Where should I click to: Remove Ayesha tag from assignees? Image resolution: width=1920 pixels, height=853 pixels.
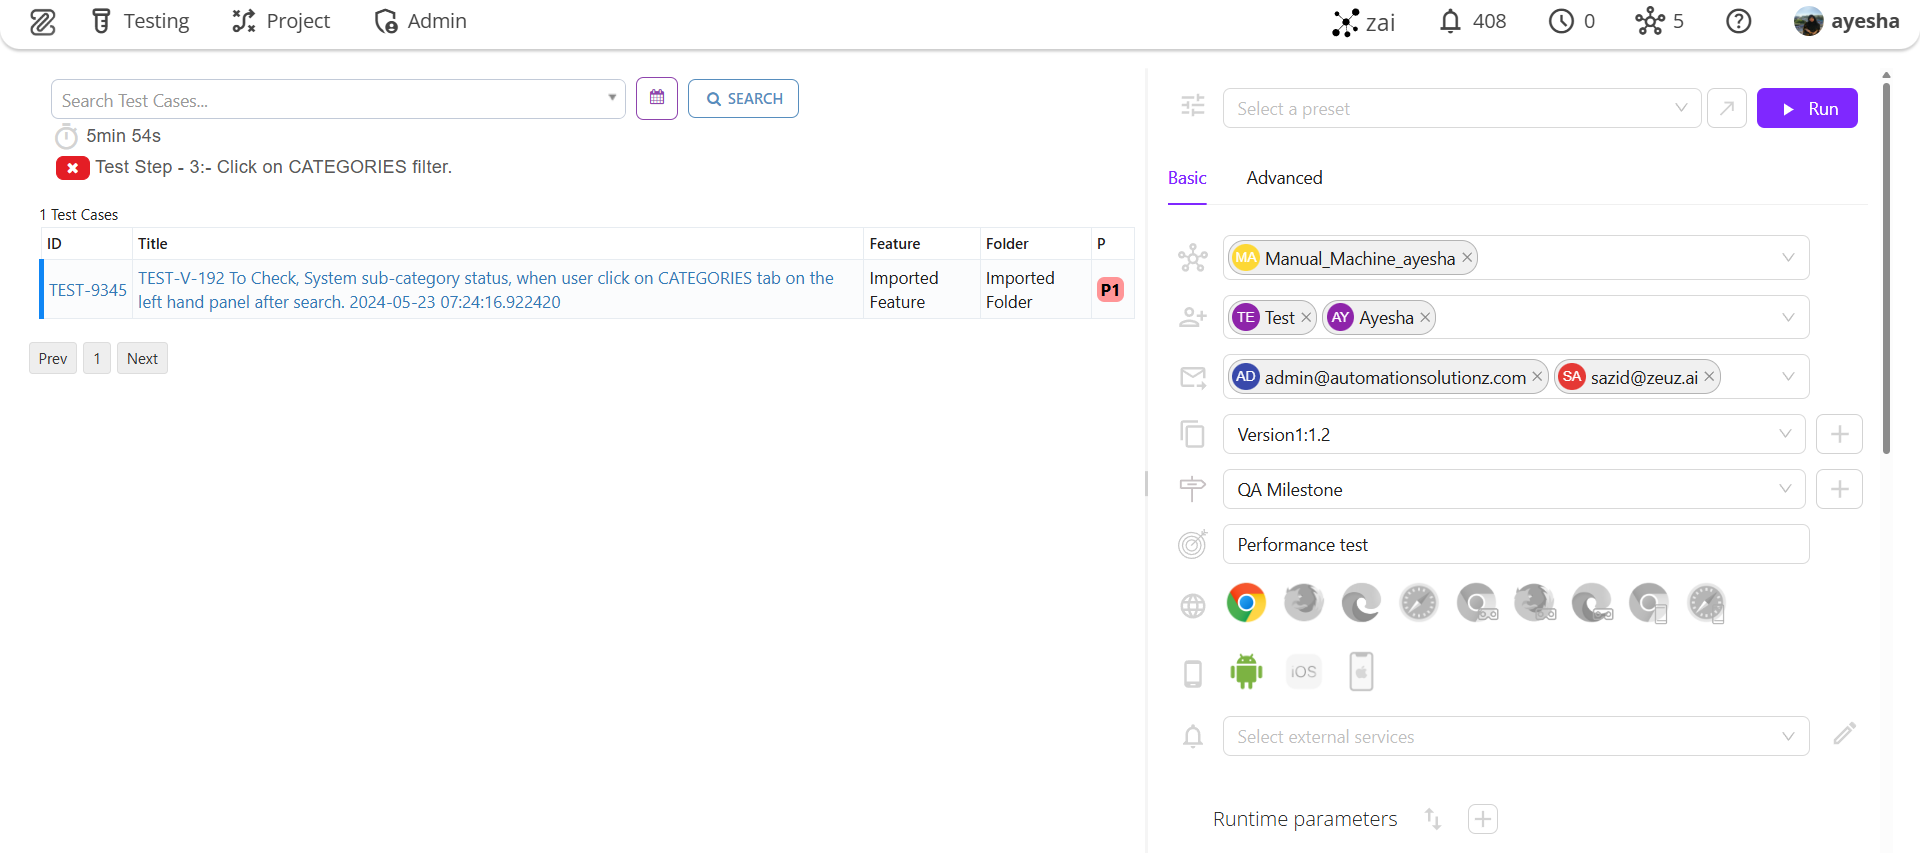(1425, 318)
